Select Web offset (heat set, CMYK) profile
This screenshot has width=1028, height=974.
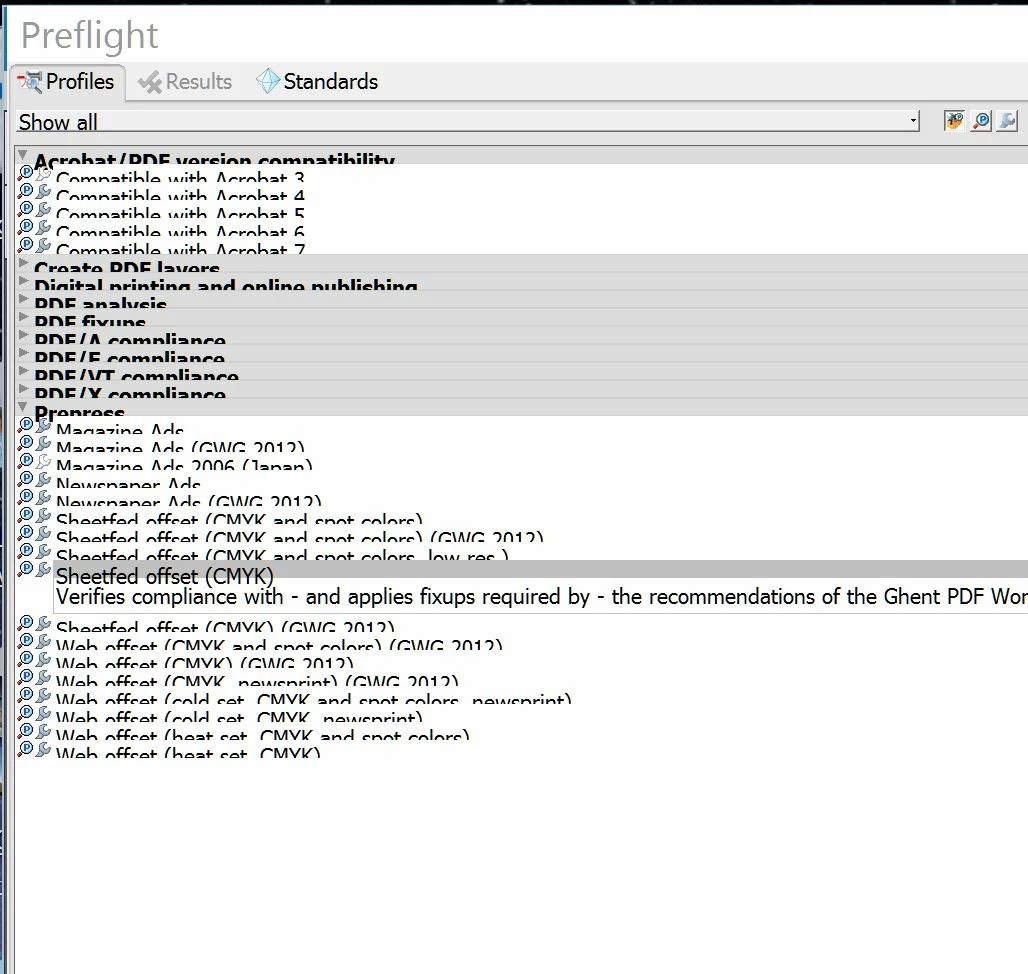(x=188, y=752)
